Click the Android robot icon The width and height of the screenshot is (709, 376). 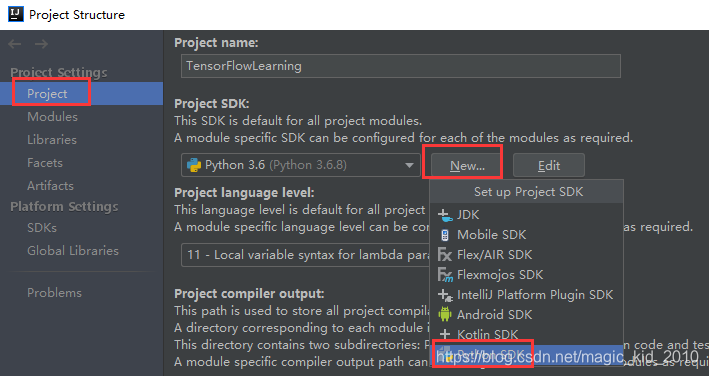[x=445, y=315]
